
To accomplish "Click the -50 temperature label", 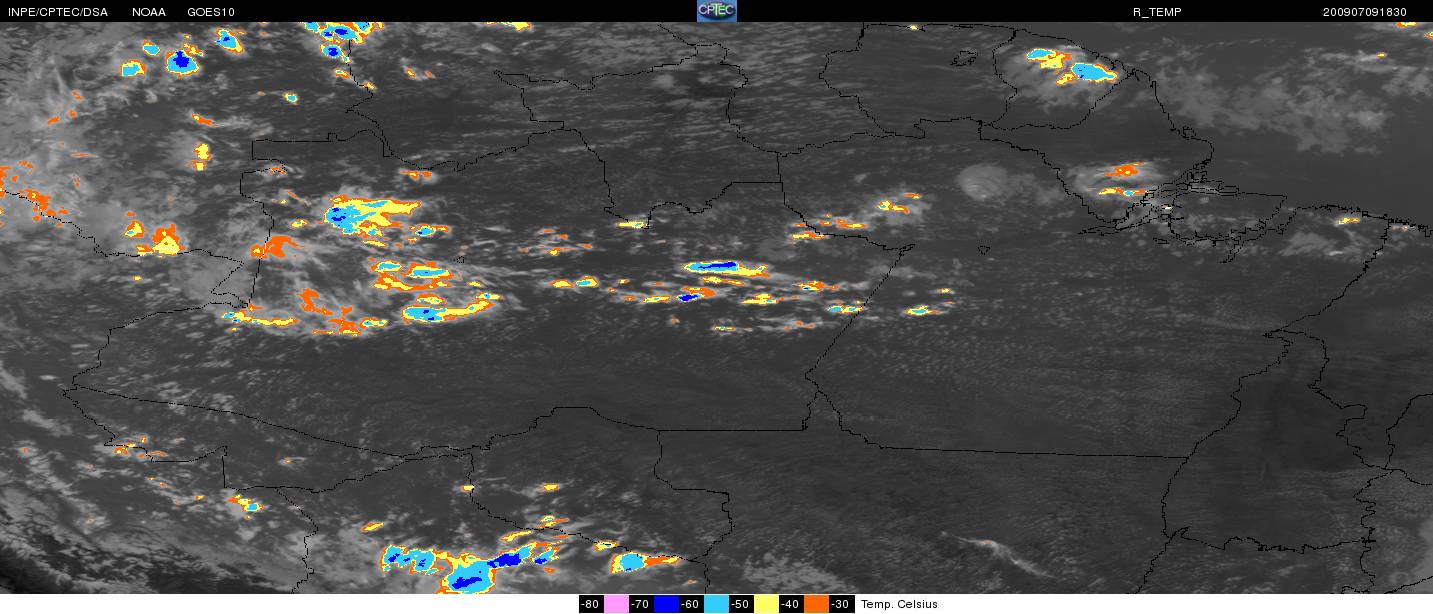I will point(741,604).
